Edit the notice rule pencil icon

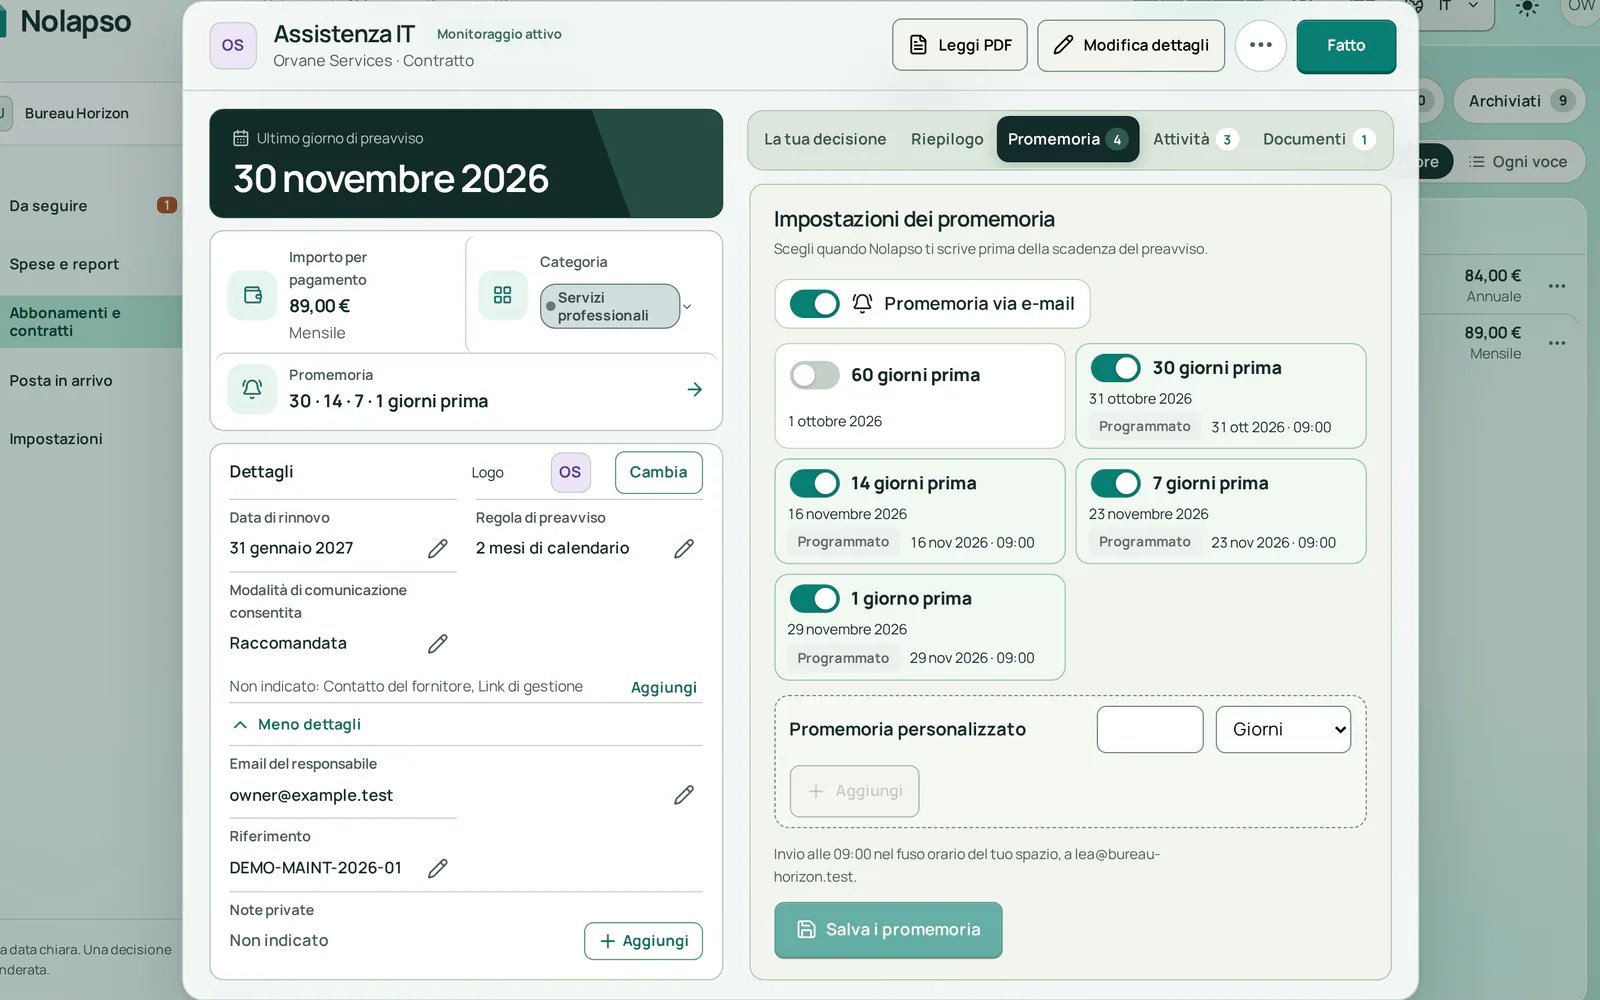tap(684, 548)
